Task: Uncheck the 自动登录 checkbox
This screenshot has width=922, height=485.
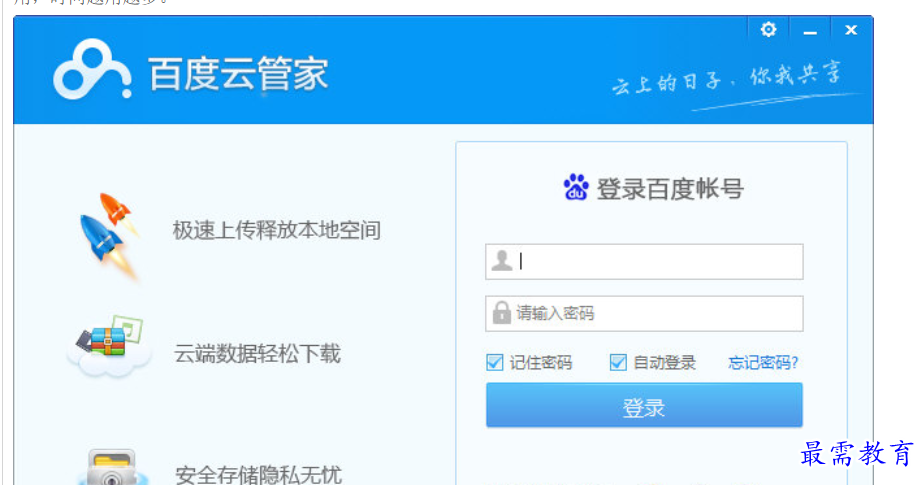Action: (618, 362)
